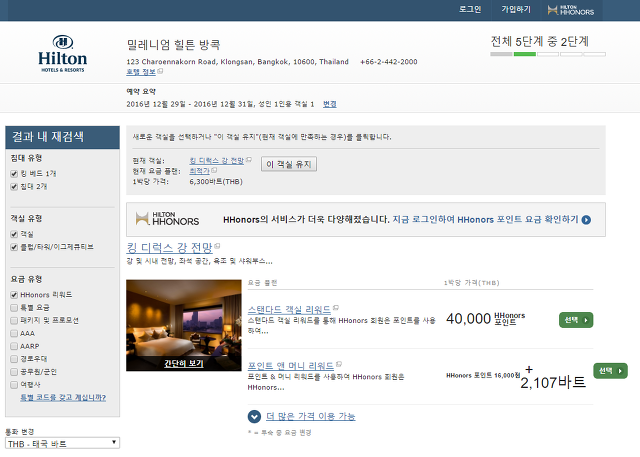Toggle the 킹 베드 1개 checkbox

(14, 174)
